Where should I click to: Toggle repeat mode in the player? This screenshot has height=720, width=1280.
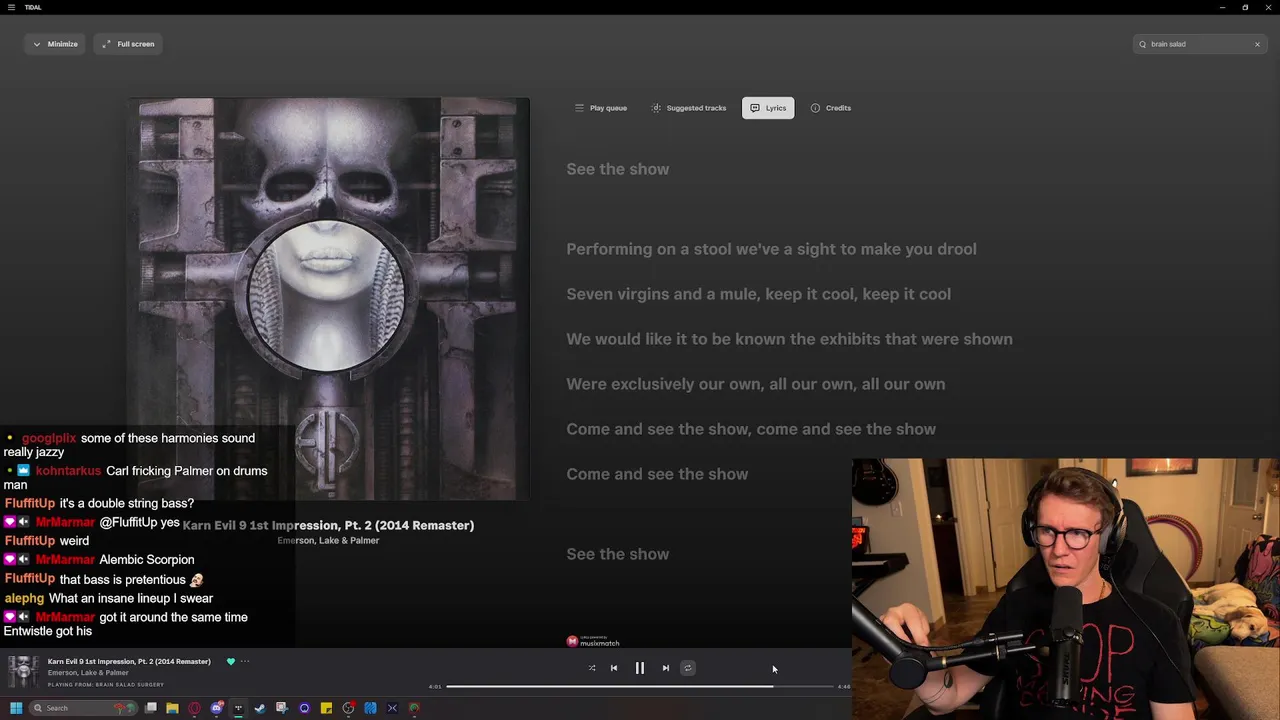[x=688, y=668]
